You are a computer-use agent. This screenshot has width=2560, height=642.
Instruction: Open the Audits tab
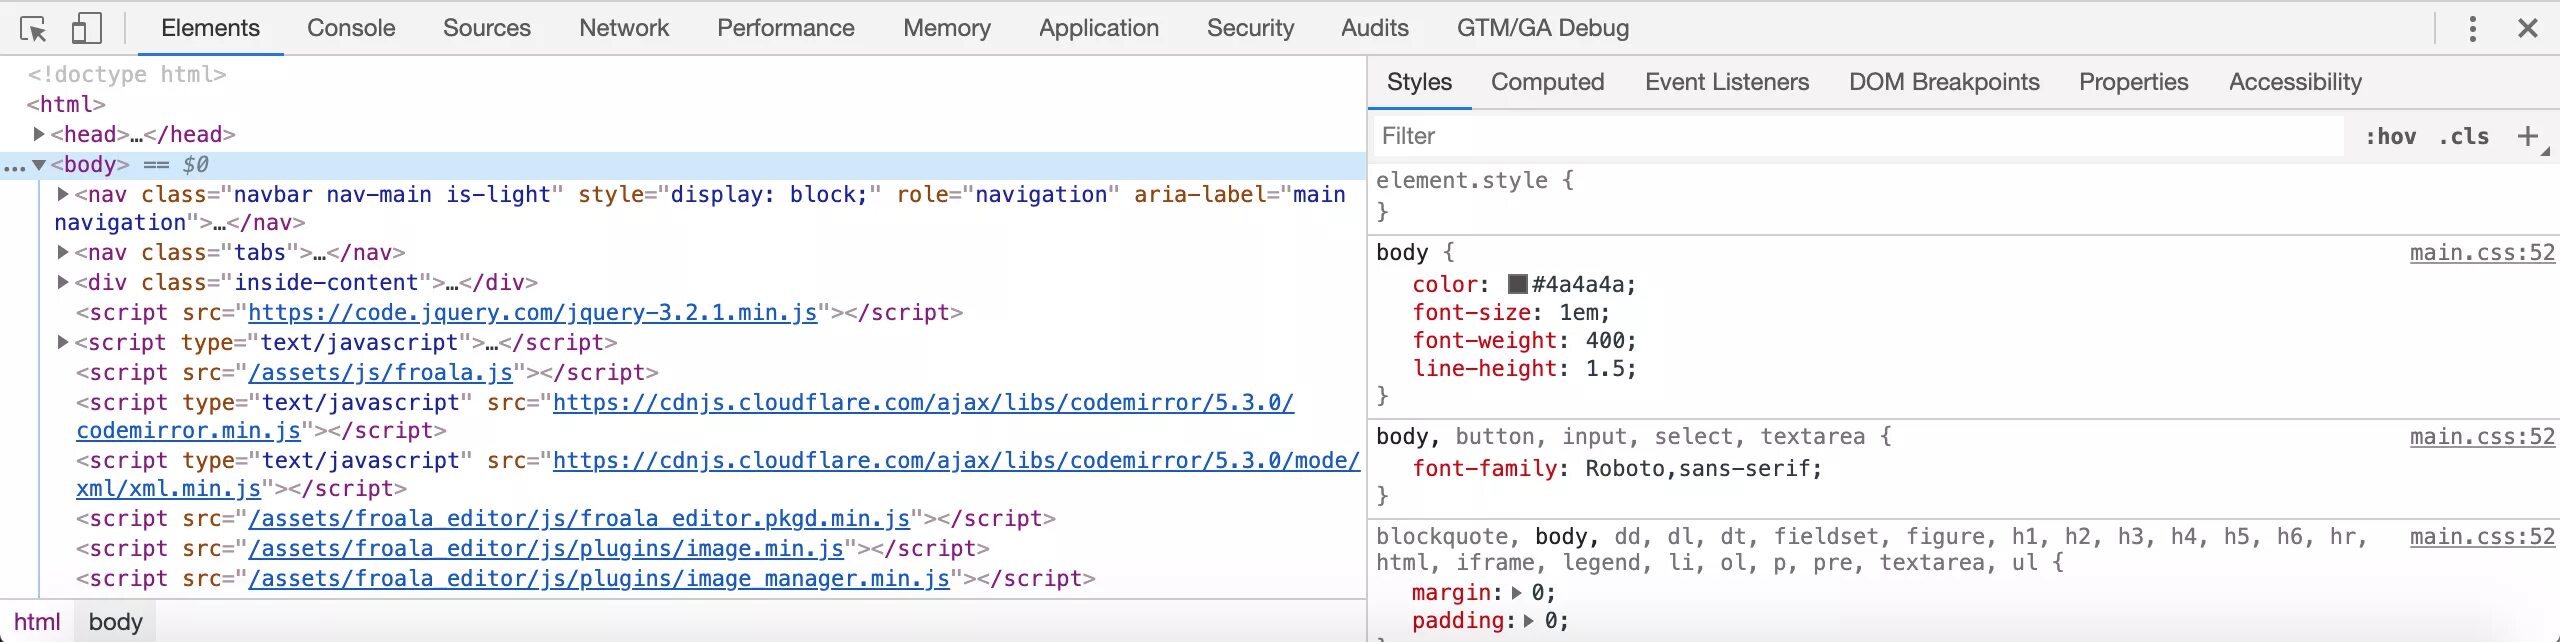[1375, 28]
